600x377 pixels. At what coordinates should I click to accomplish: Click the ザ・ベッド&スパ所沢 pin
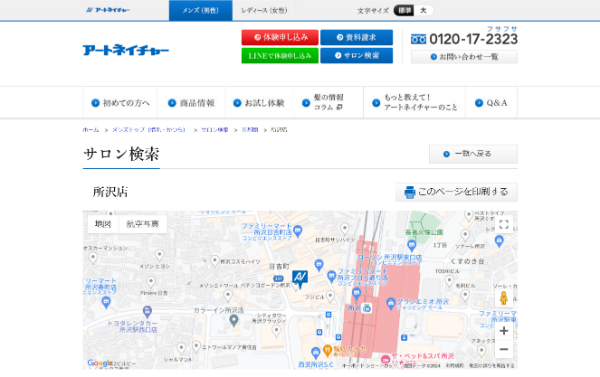(x=385, y=359)
